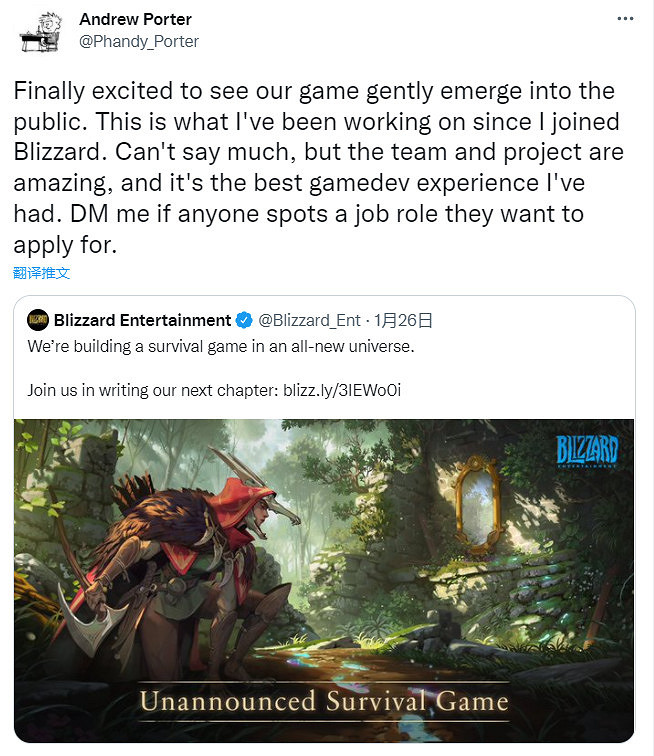Open the blizz.ly/3IEWo0i link
The width and height of the screenshot is (654, 756).
point(342,390)
